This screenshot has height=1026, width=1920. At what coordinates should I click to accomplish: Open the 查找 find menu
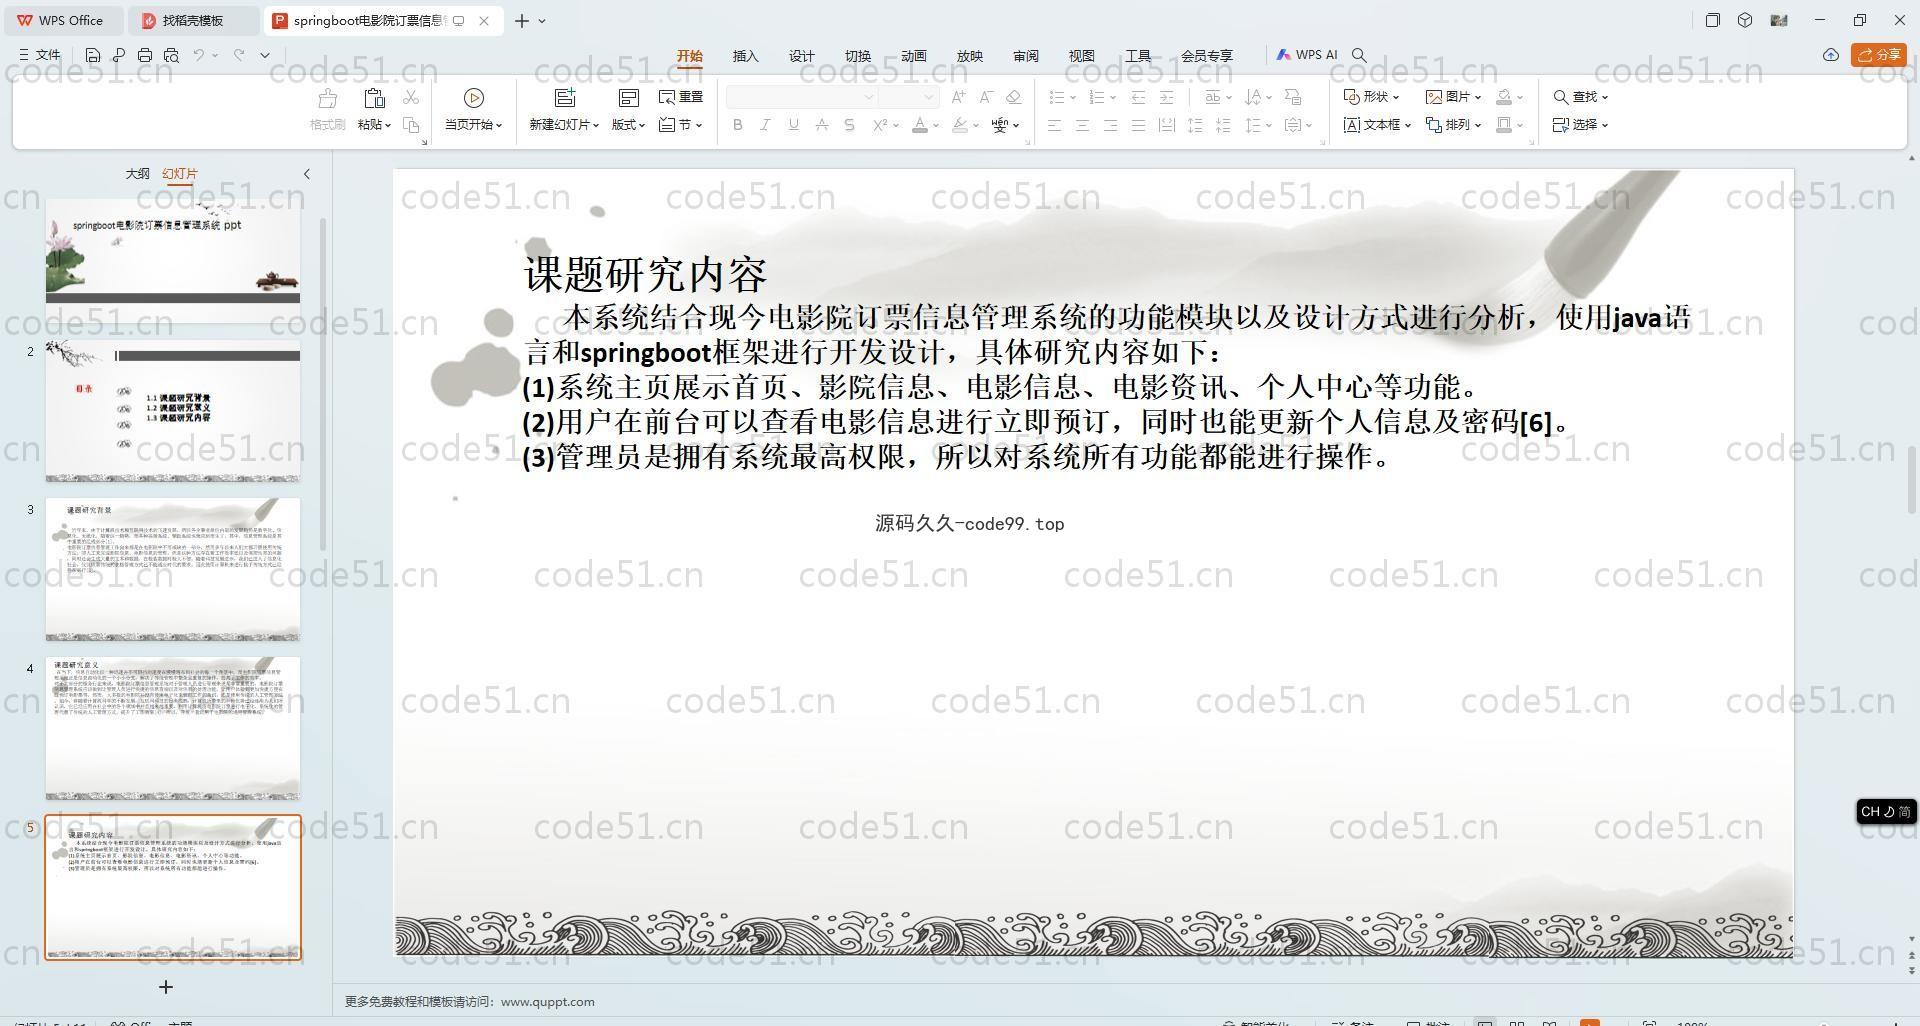[x=1581, y=97]
